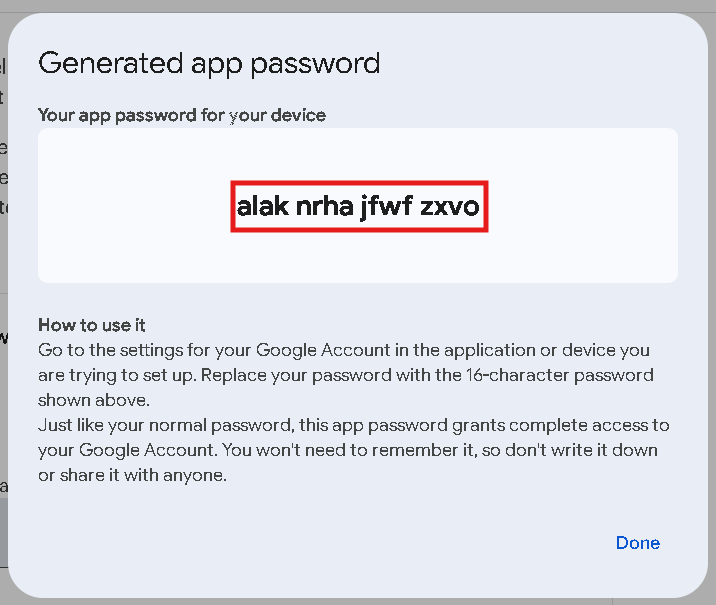This screenshot has width=716, height=605.
Task: Click the 'shown above.' text line
Action: (94, 400)
